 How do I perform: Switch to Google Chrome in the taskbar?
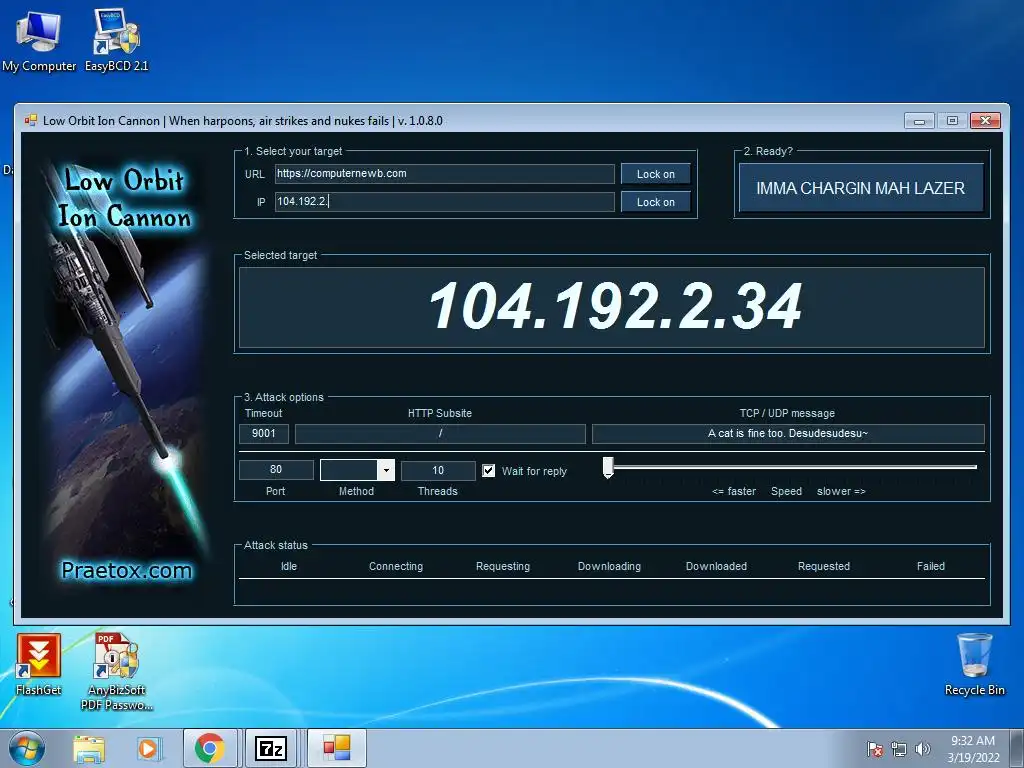pyautogui.click(x=210, y=748)
